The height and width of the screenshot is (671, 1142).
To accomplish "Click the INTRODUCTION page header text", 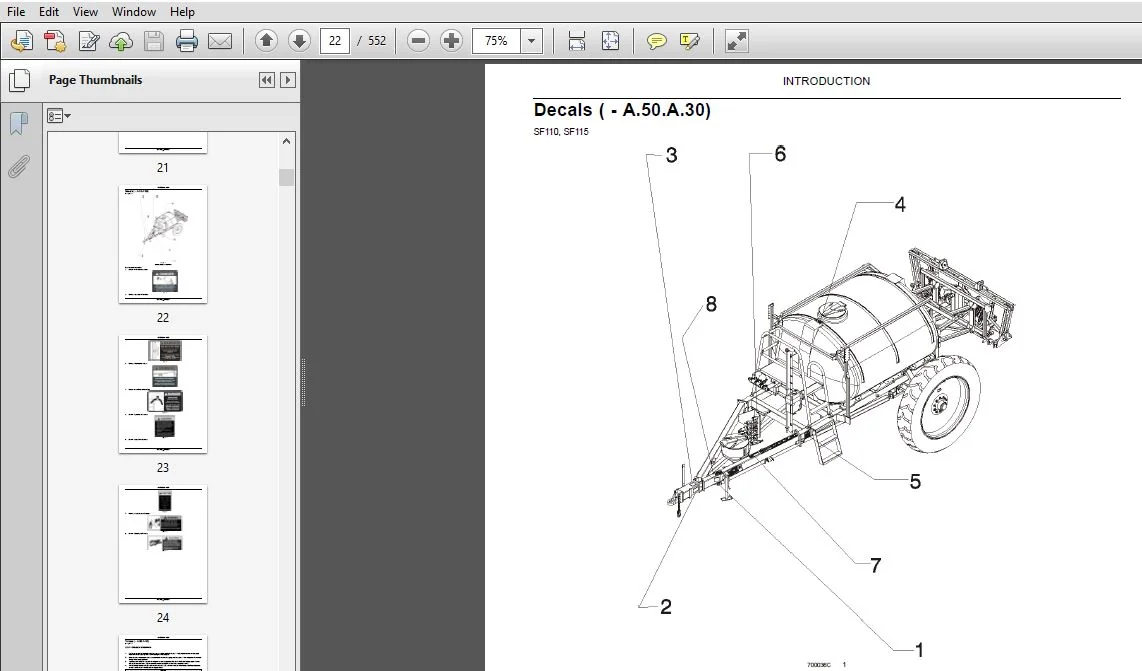I will [x=826, y=81].
